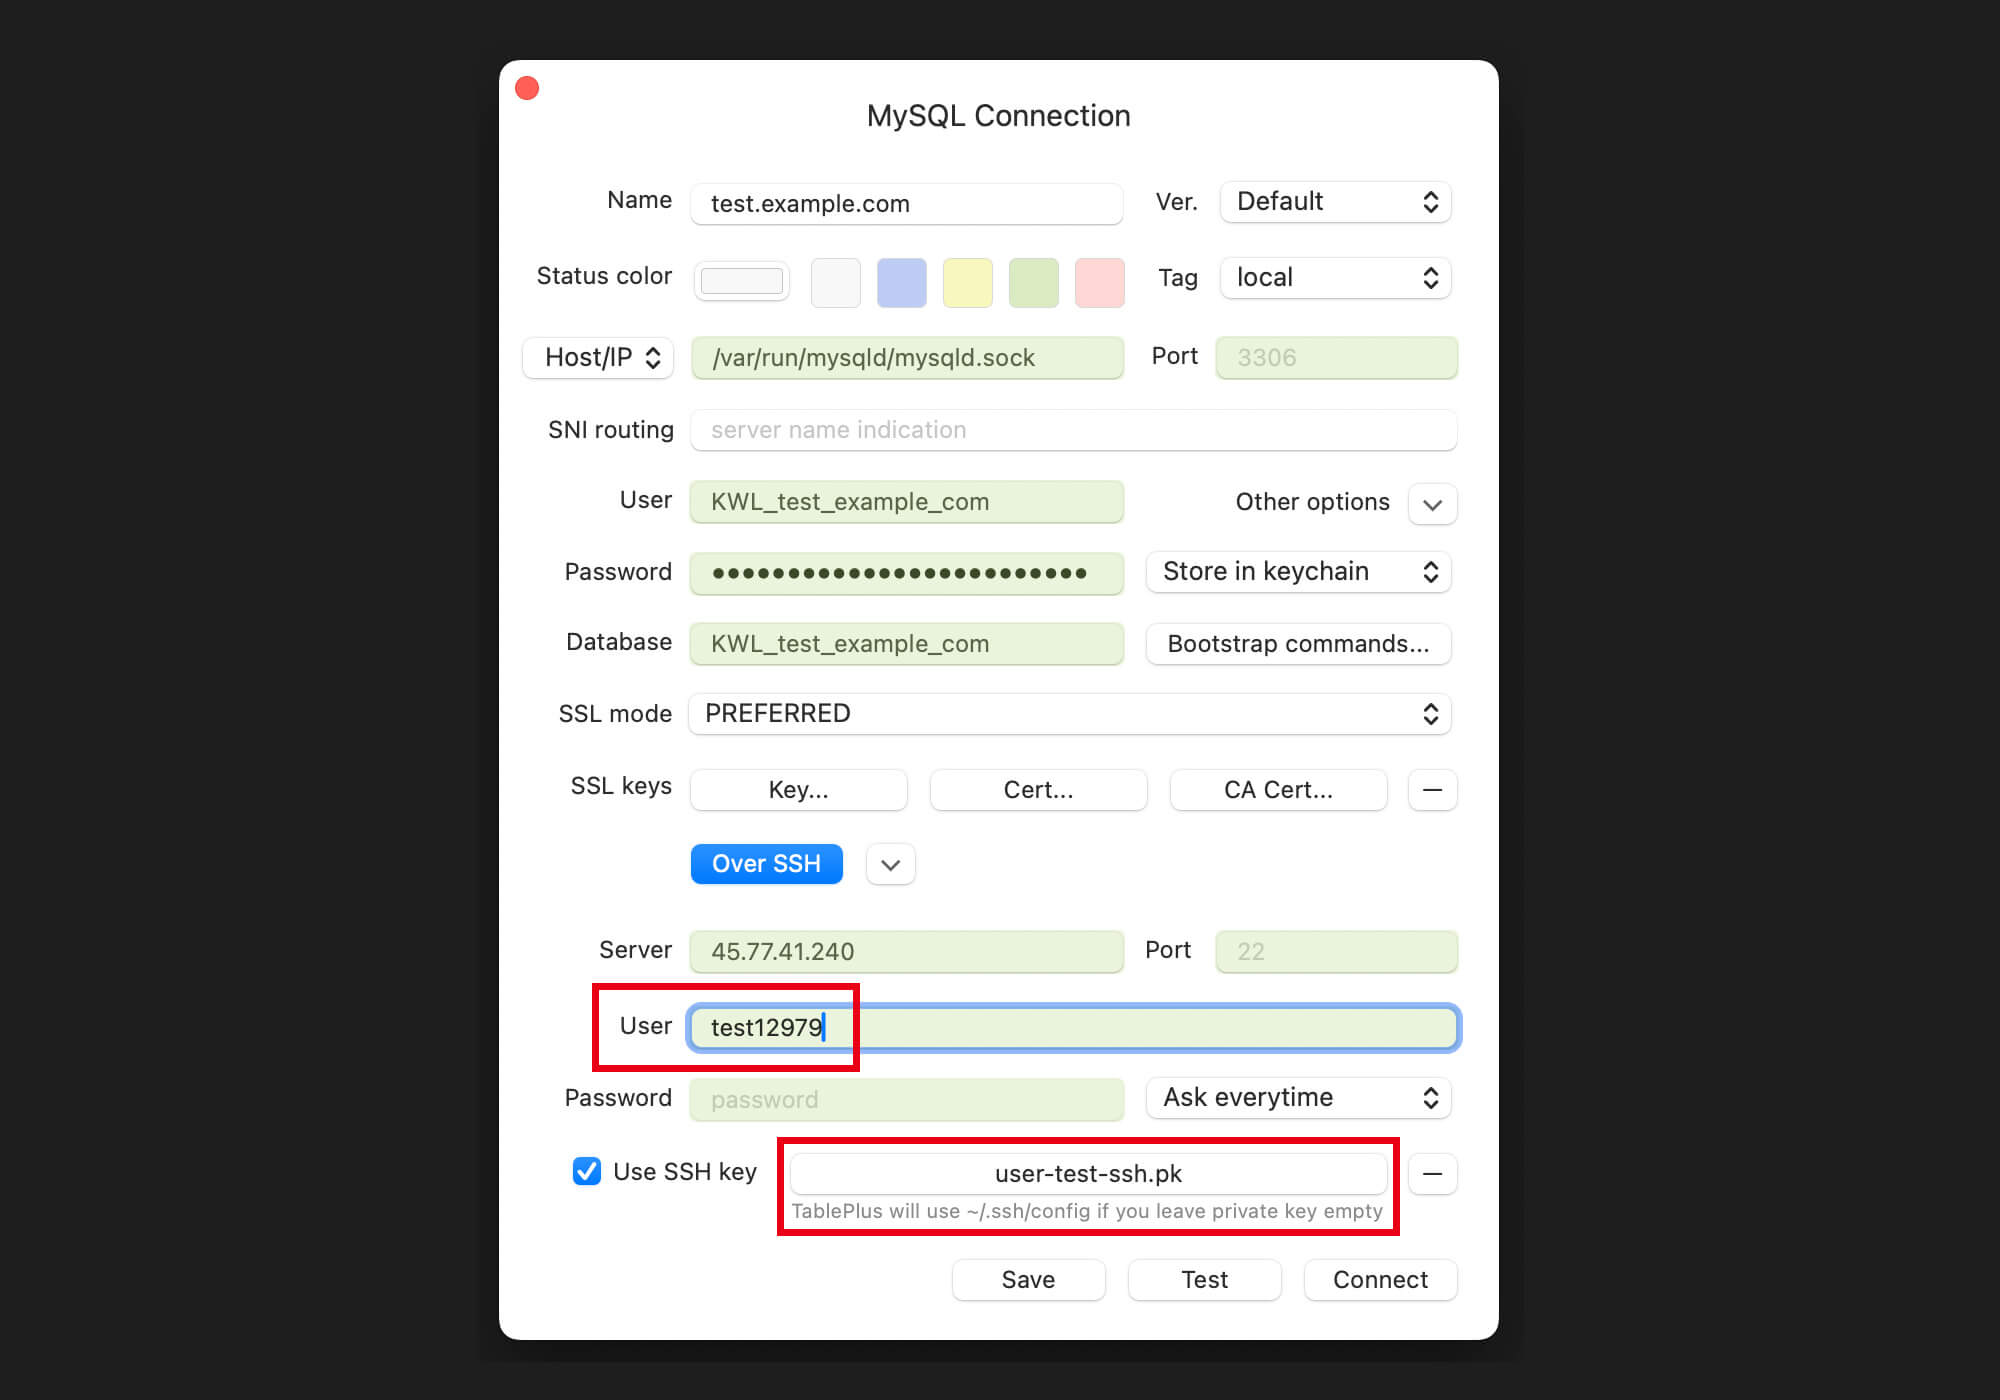Open the Ver. Default dropdown
This screenshot has width=2000, height=1400.
[1335, 202]
